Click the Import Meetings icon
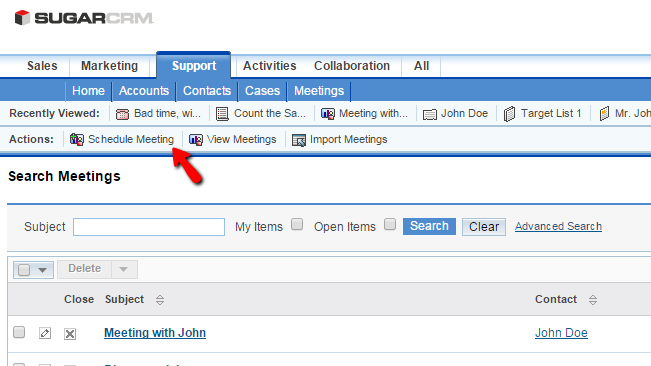 (299, 140)
